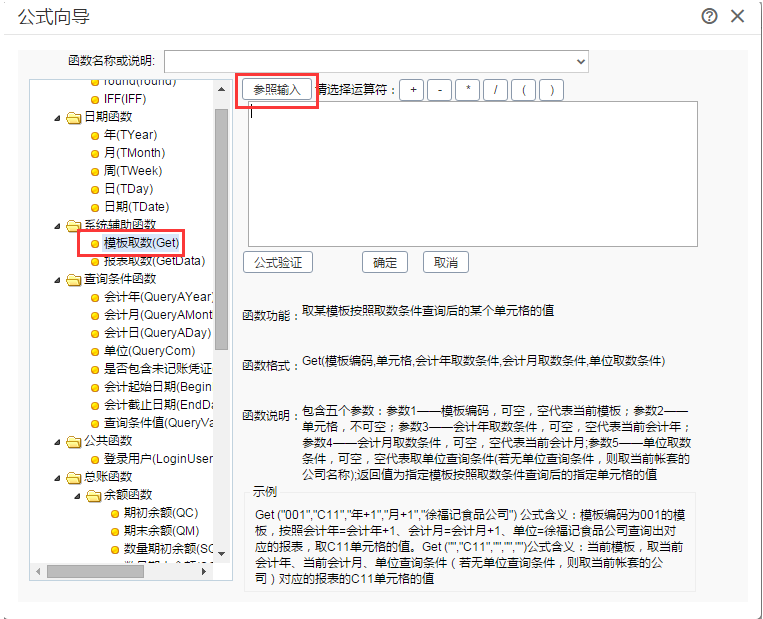Click the 总账函数 folder icon

click(73, 477)
